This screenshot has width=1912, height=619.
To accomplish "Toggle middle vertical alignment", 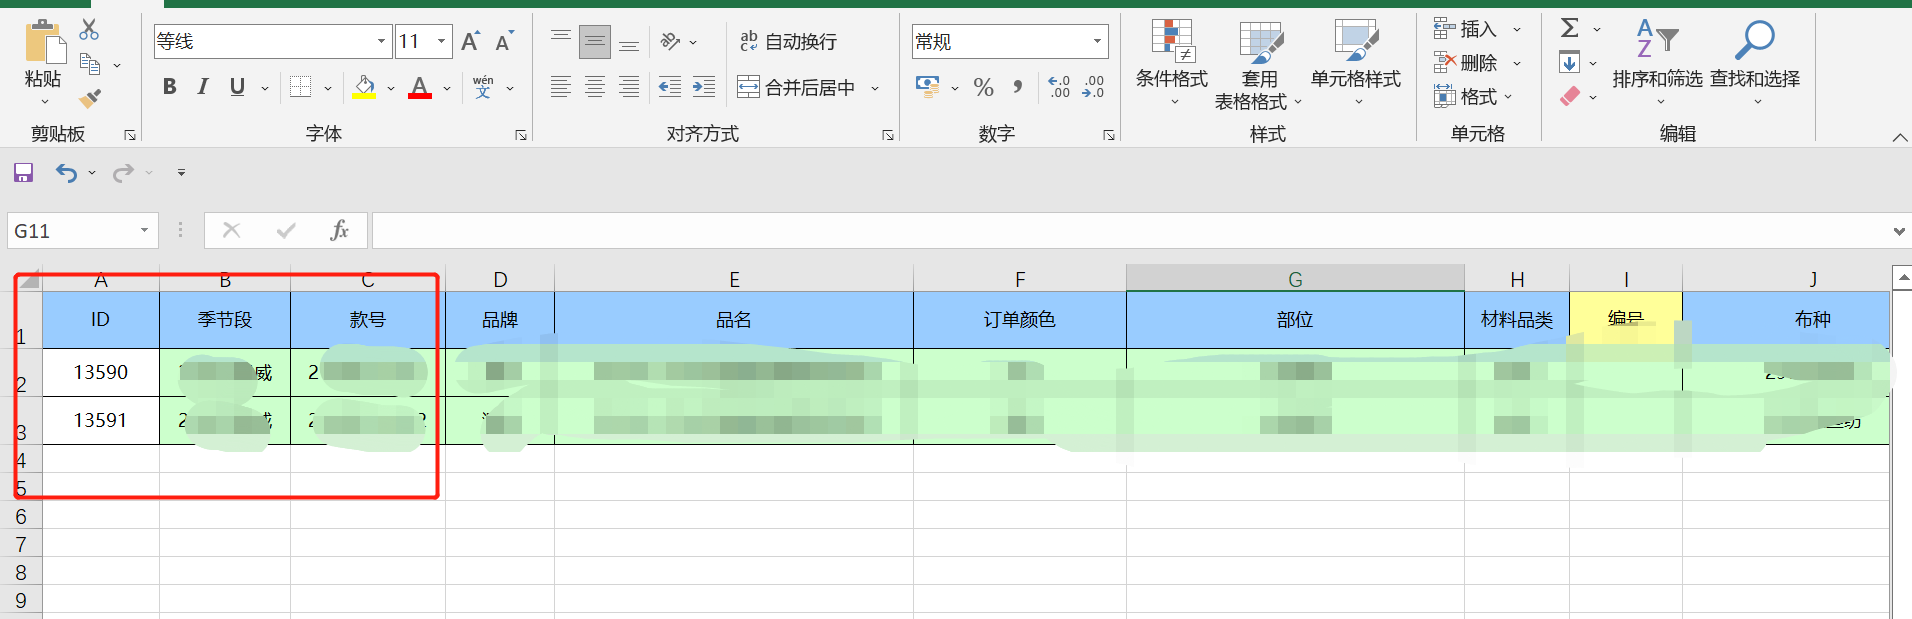I will tap(595, 41).
